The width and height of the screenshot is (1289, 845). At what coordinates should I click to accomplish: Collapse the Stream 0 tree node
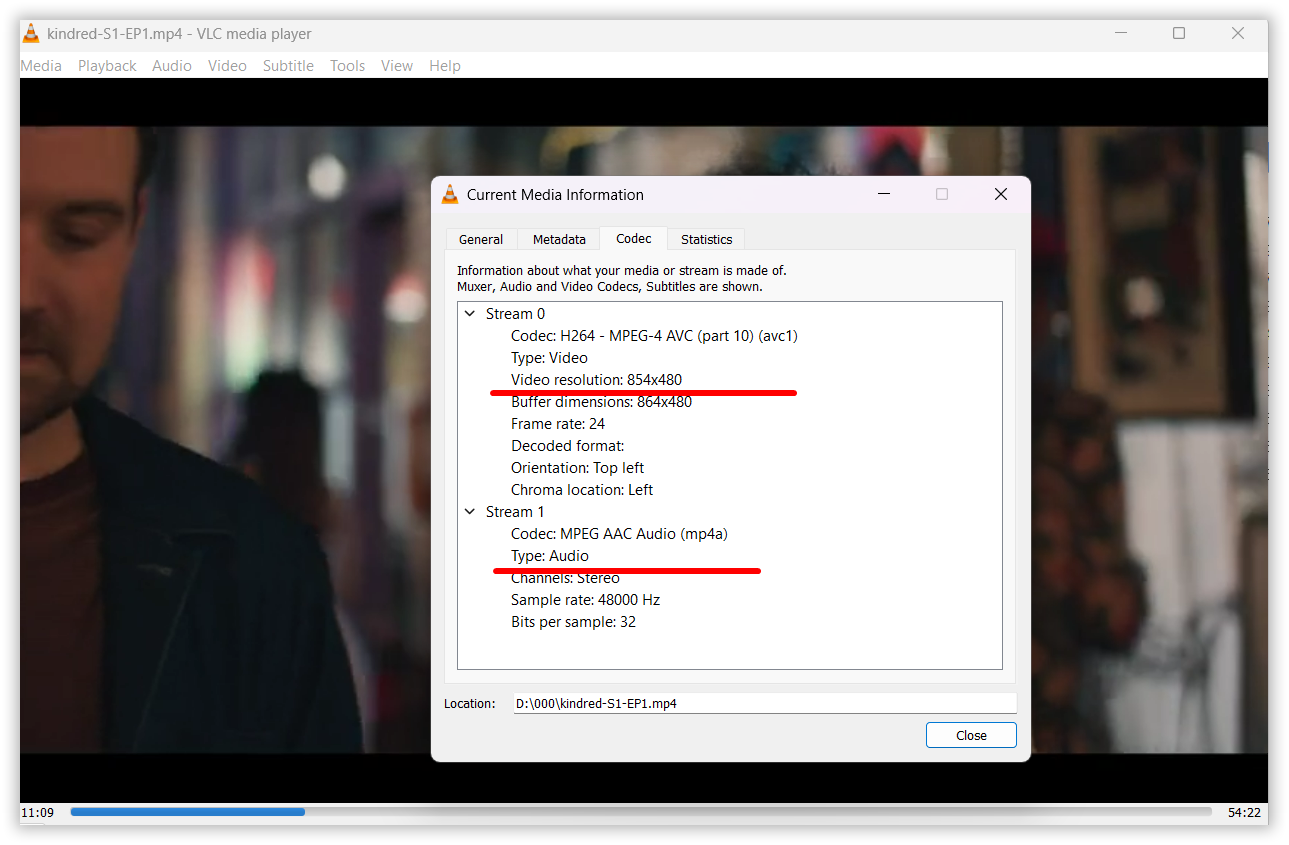point(470,313)
